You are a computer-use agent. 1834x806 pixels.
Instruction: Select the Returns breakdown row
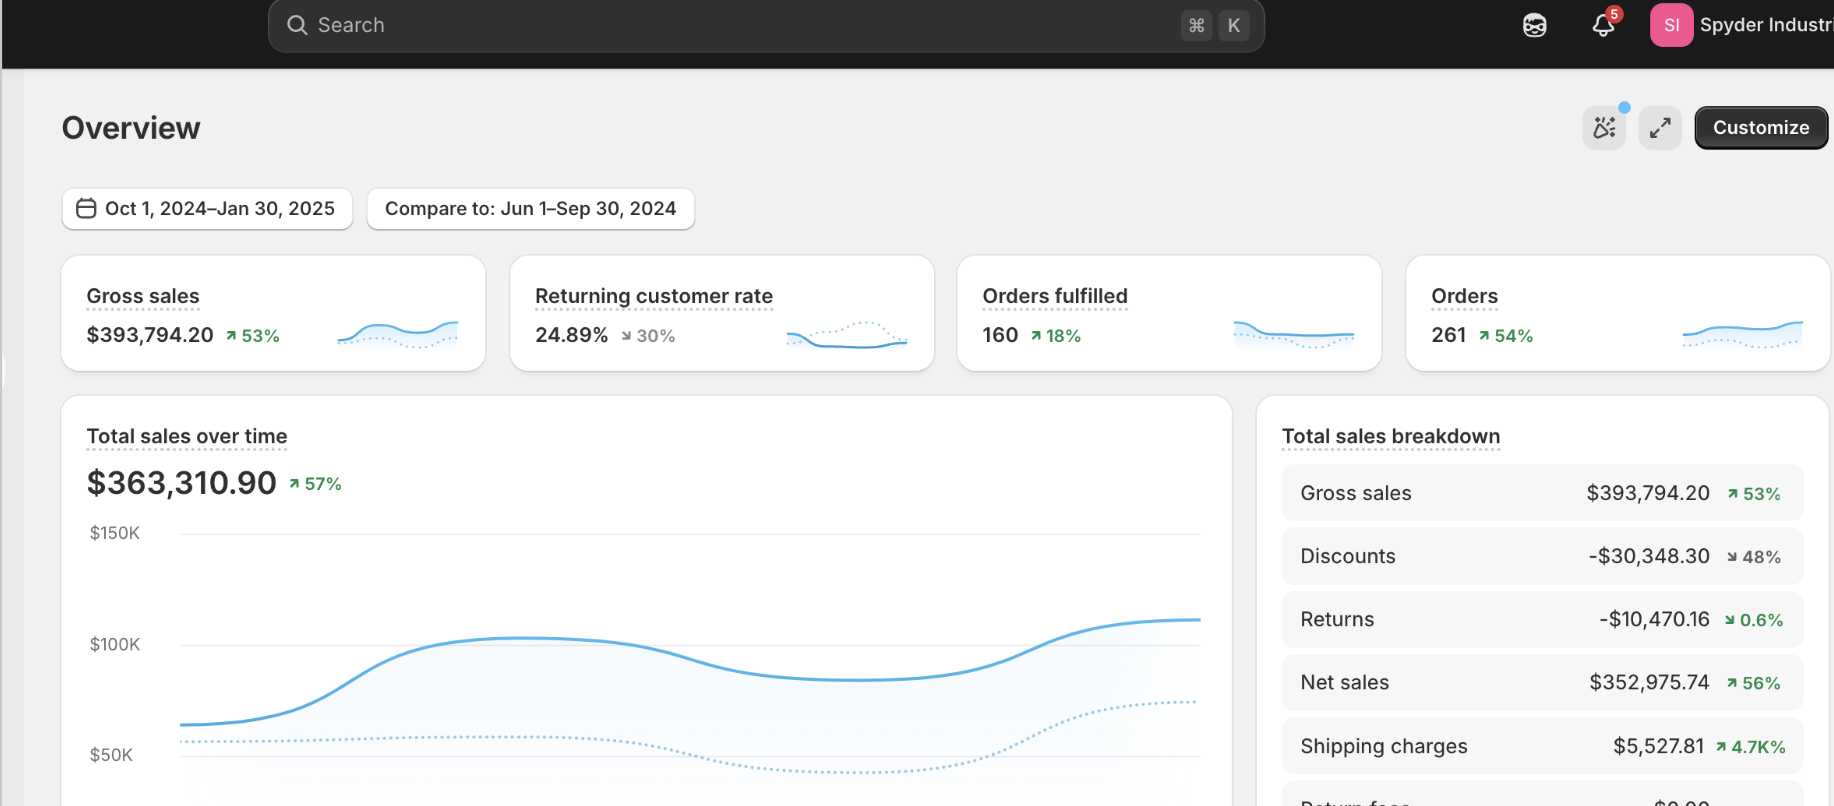click(x=1542, y=619)
